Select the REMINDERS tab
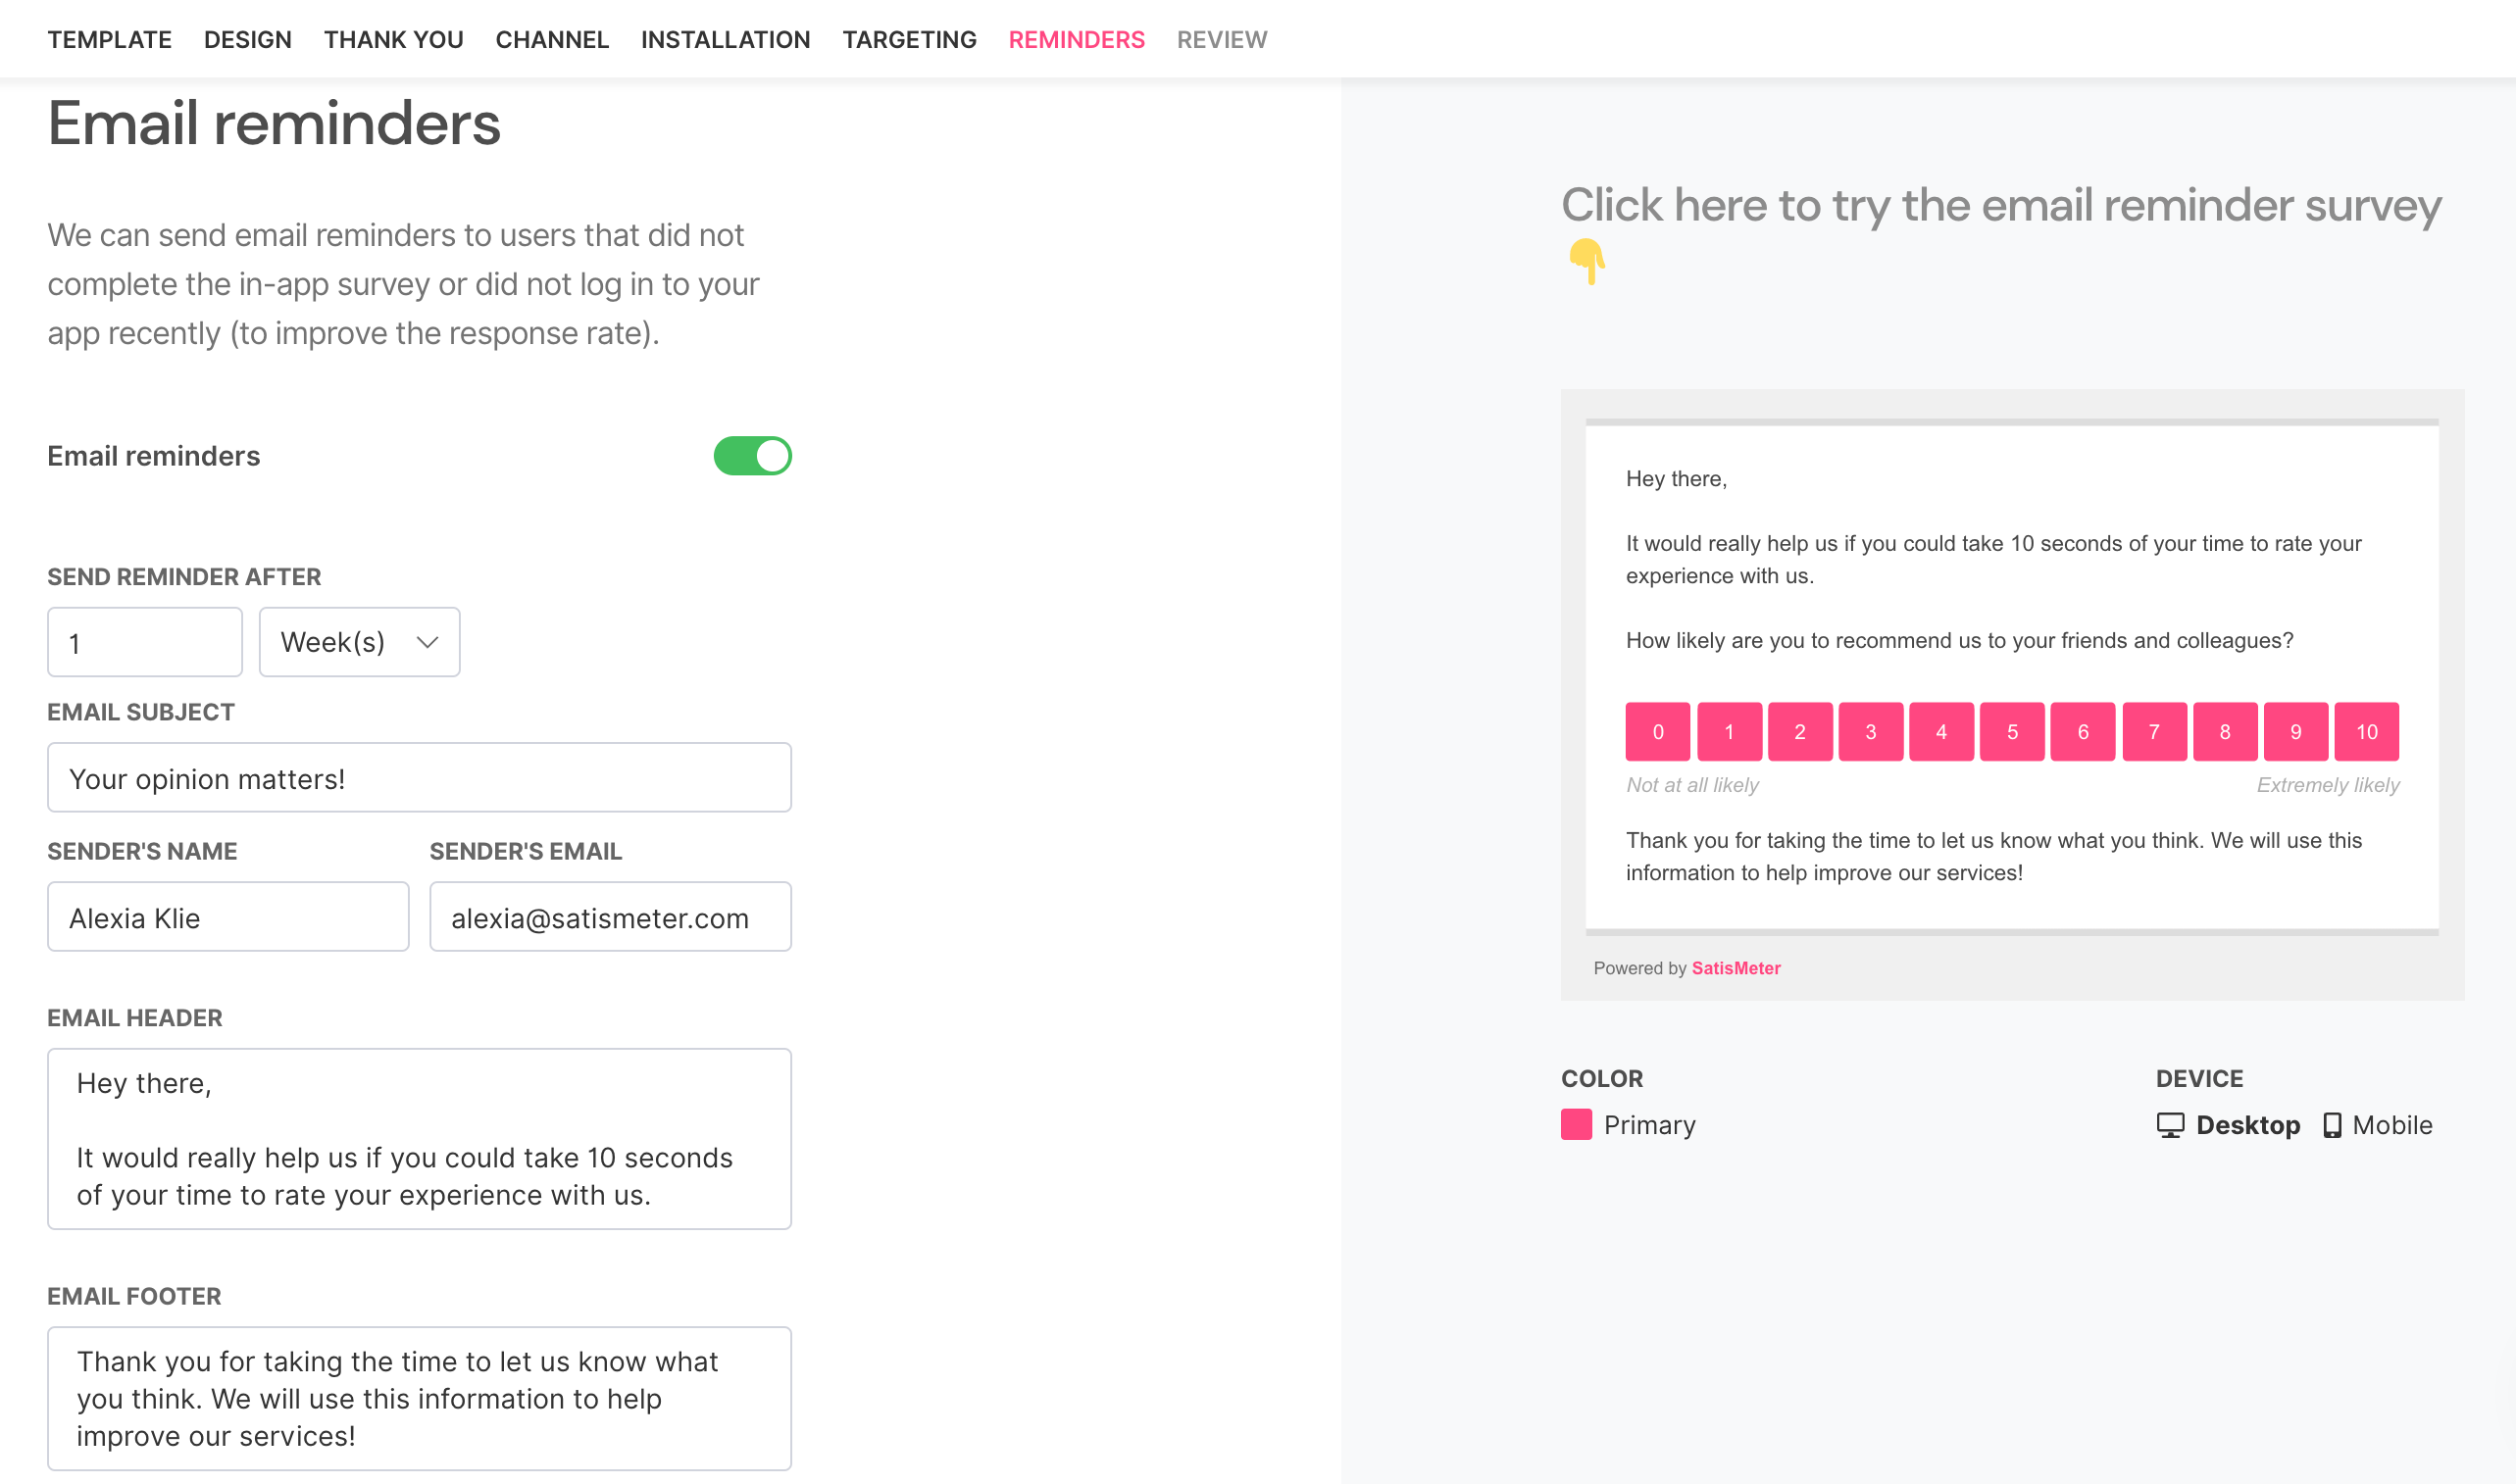The width and height of the screenshot is (2516, 1484). [x=1076, y=39]
